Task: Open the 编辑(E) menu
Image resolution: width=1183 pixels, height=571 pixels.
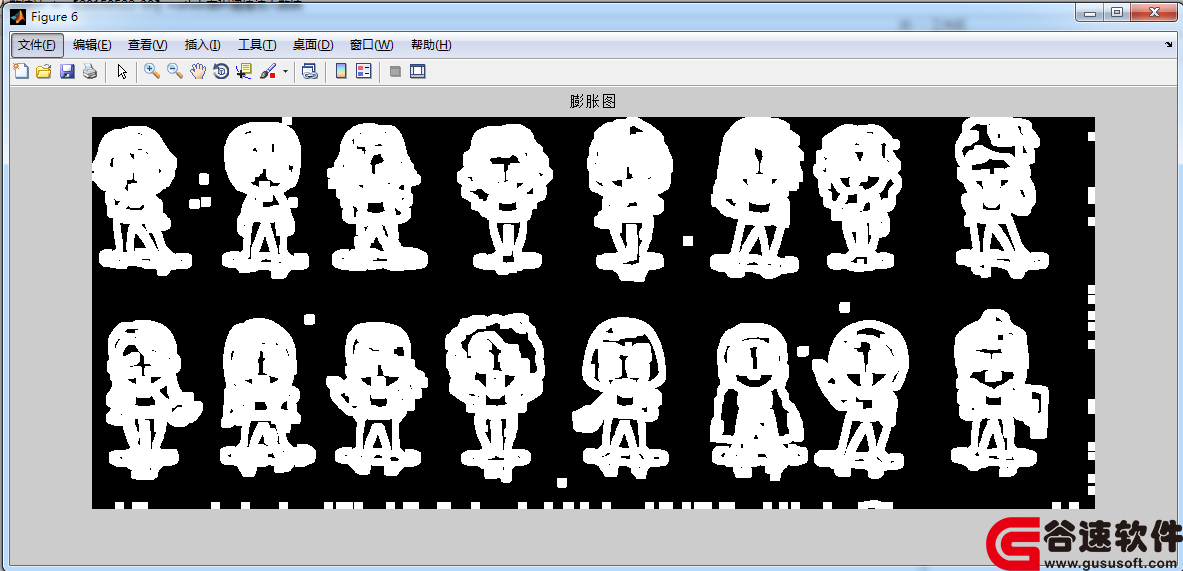Action: click(92, 45)
